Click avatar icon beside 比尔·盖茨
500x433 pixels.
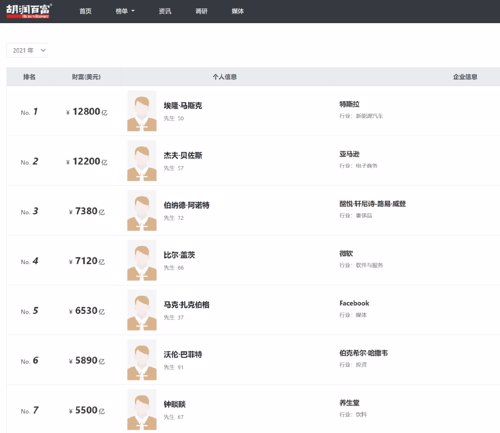(142, 260)
